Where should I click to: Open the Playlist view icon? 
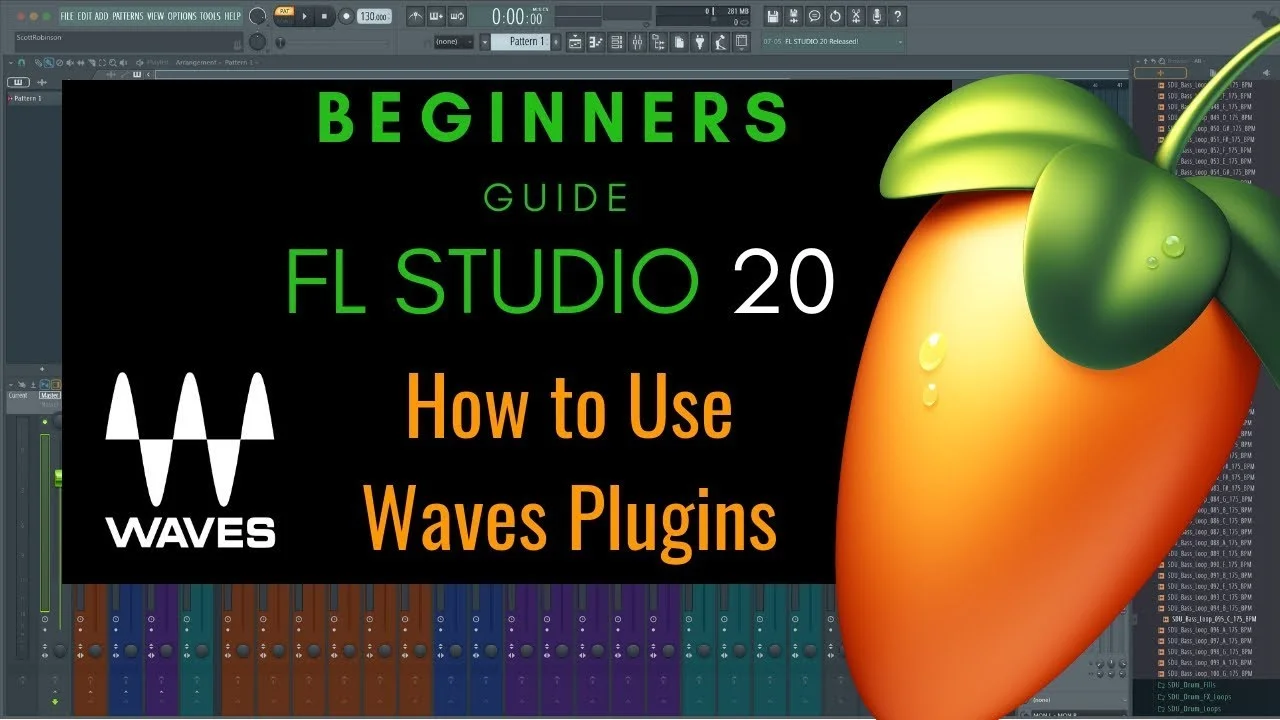tap(575, 41)
